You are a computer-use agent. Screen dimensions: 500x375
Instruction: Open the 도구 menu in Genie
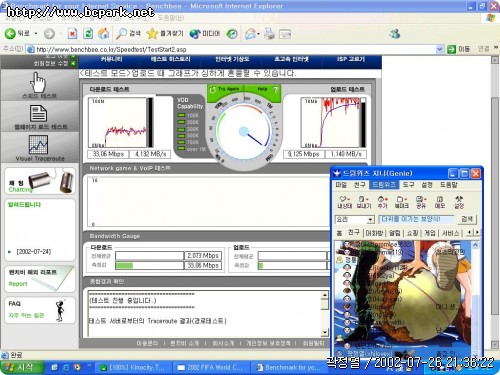(x=408, y=184)
